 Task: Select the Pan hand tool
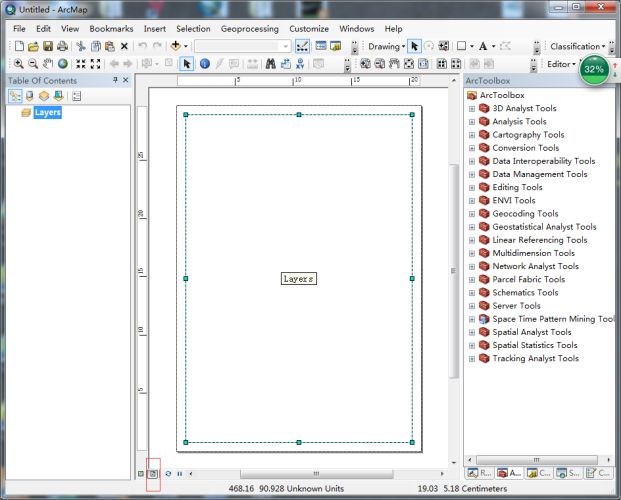48,64
